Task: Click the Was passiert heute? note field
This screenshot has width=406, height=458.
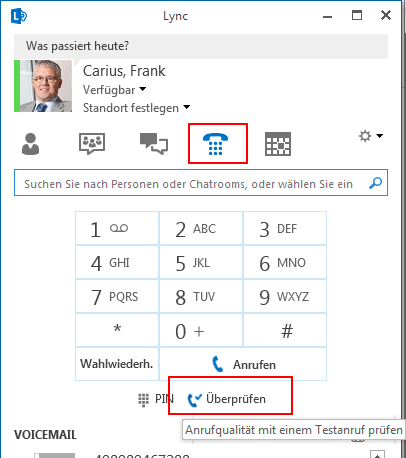Action: click(201, 46)
